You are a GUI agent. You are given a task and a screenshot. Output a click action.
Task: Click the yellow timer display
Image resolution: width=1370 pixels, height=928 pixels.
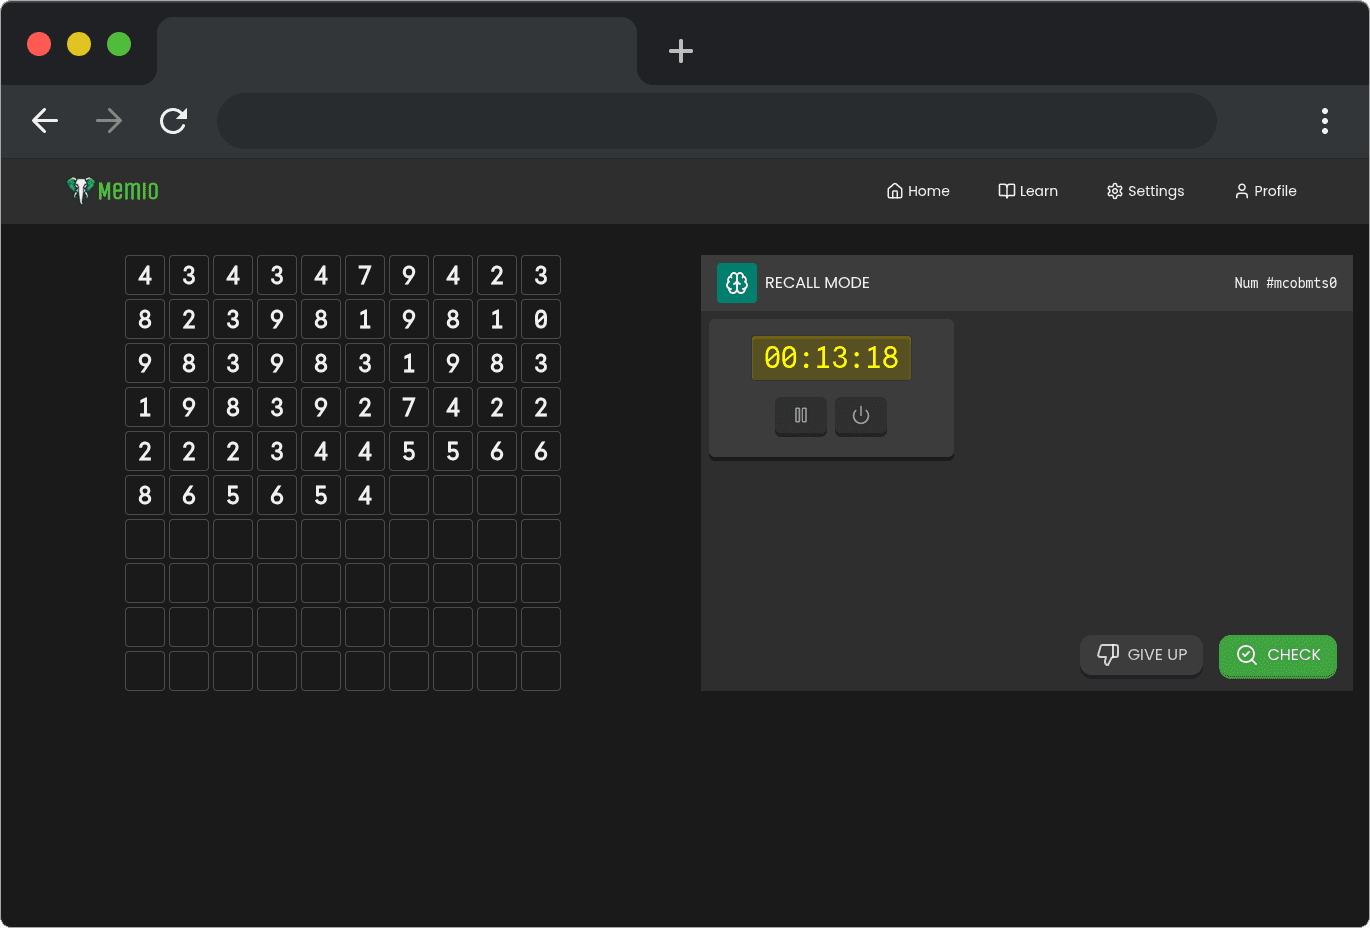[830, 357]
